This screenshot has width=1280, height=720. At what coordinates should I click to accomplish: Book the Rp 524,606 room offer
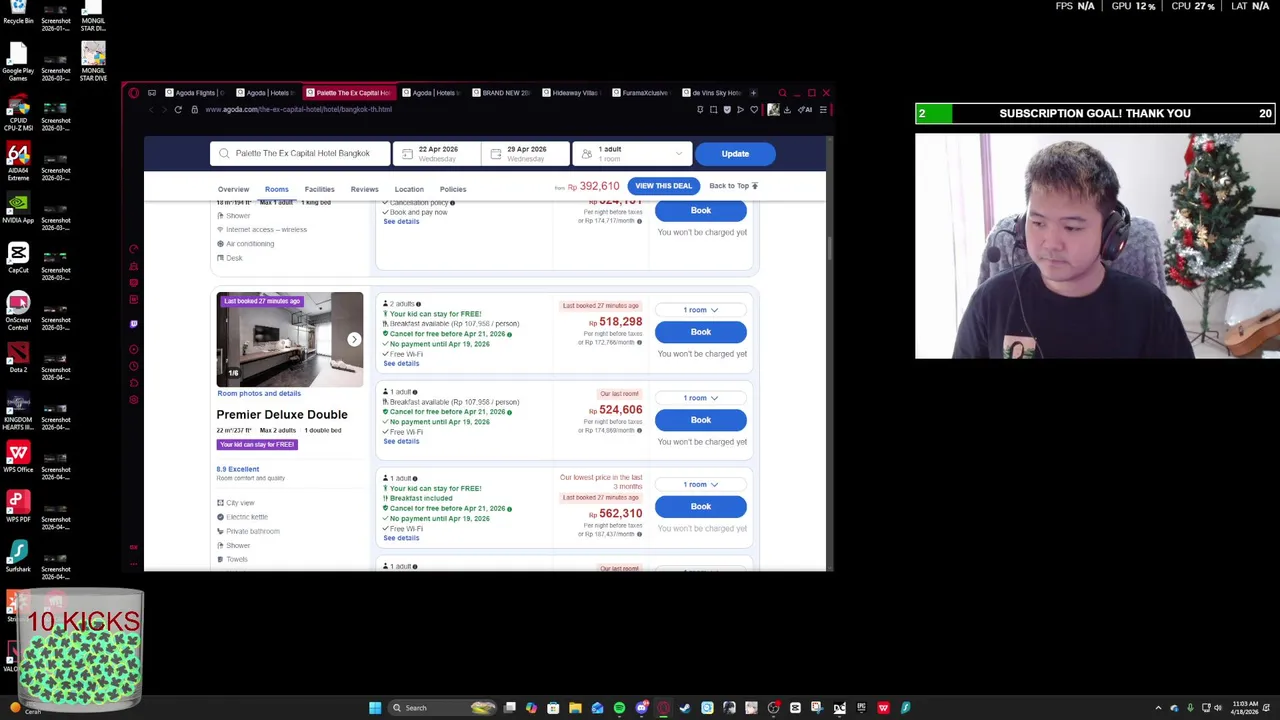[700, 420]
